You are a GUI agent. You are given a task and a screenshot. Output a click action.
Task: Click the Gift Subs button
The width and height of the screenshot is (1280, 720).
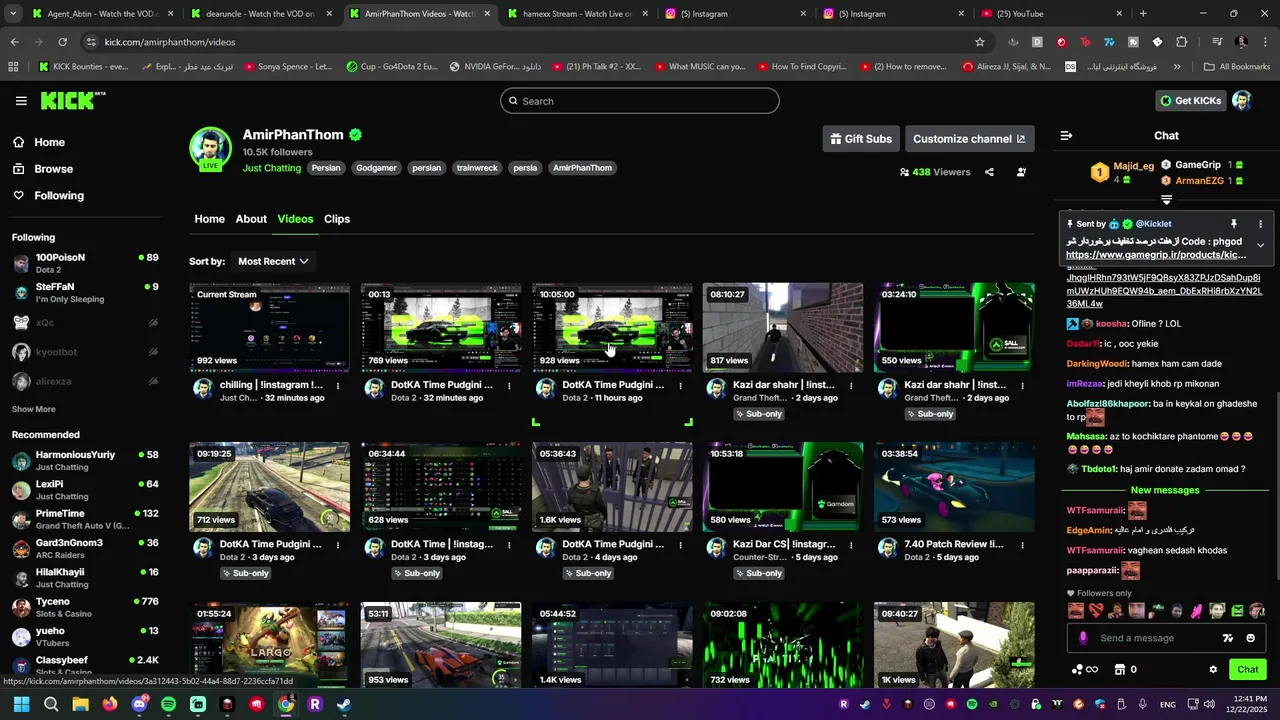(x=860, y=139)
